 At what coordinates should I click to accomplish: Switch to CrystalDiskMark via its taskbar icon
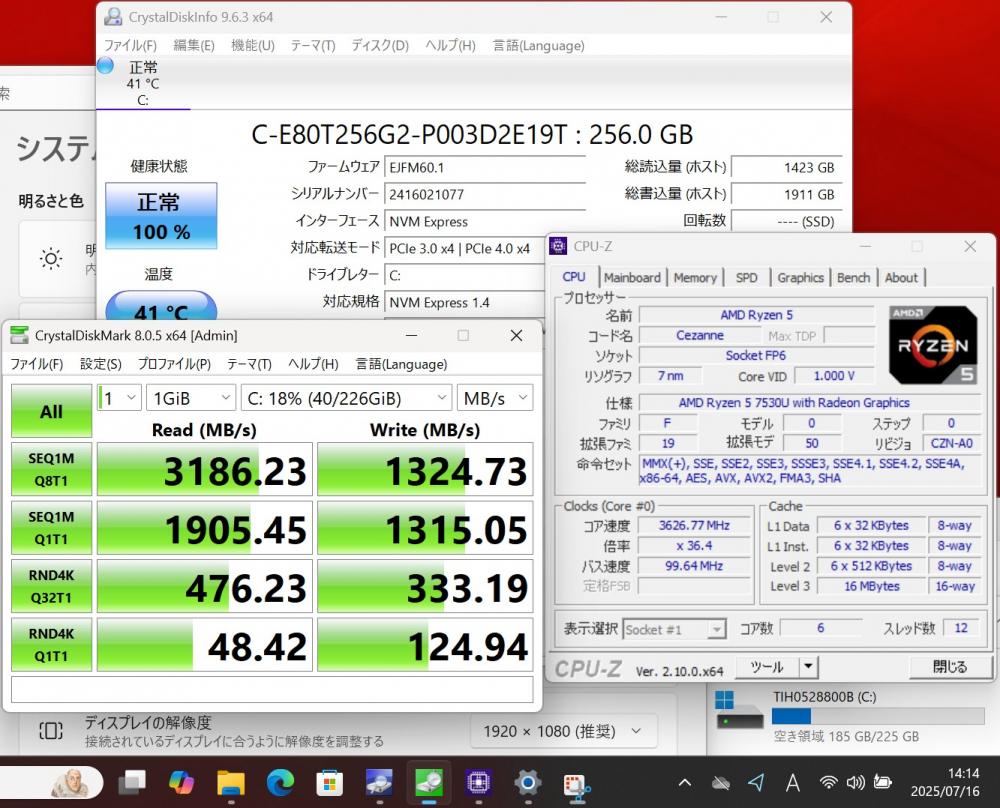click(429, 782)
